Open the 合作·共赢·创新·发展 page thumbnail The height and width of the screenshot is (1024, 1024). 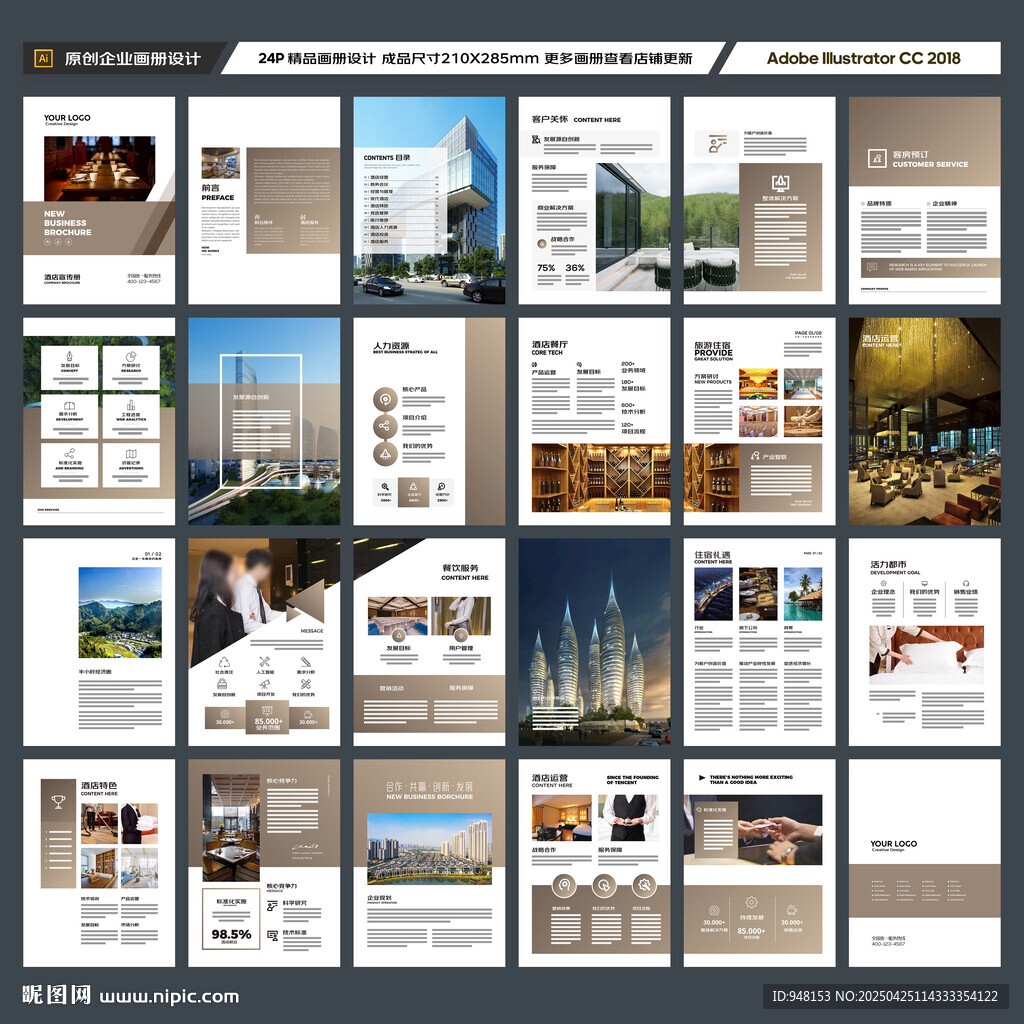click(x=429, y=863)
